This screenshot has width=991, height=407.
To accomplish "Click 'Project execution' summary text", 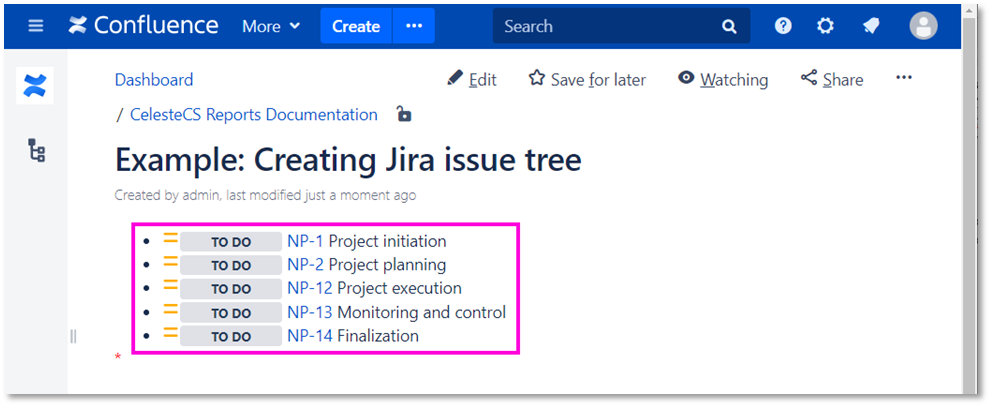I will point(399,288).
